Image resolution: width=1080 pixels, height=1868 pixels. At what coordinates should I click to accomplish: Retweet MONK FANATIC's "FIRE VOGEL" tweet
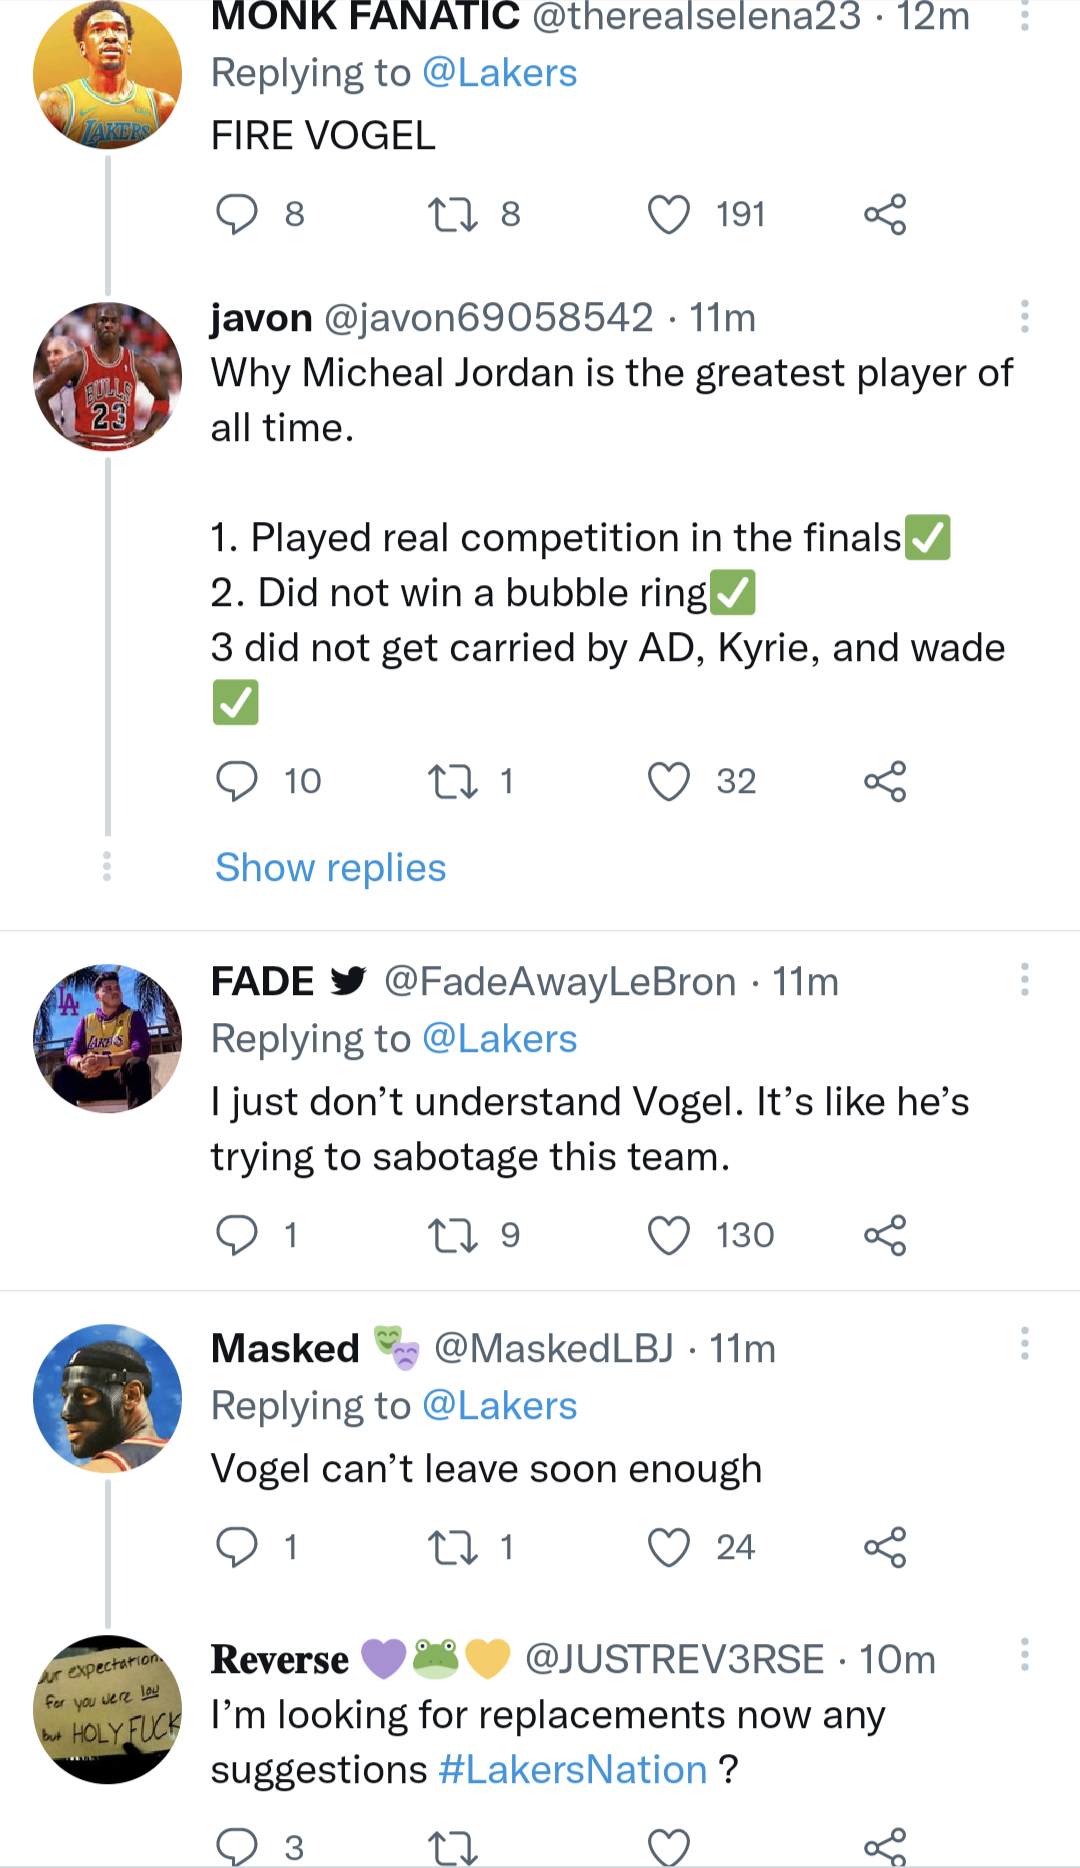453,214
